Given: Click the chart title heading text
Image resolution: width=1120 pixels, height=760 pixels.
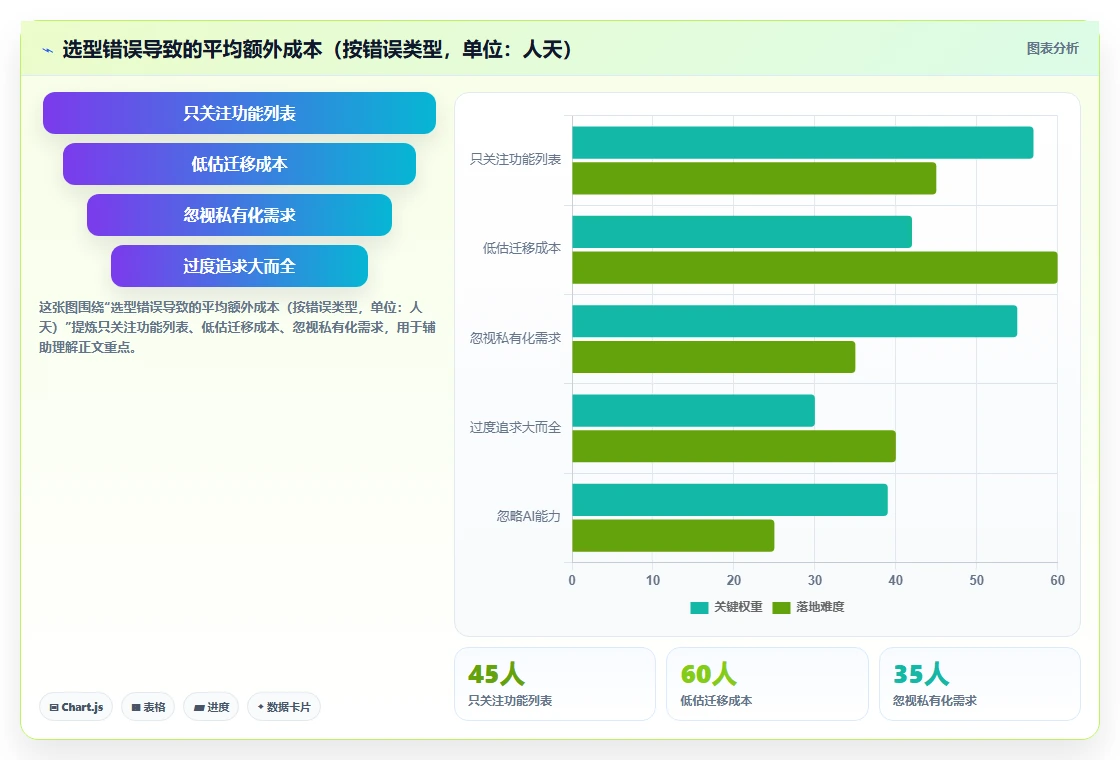Looking at the screenshot, I should click(x=316, y=49).
